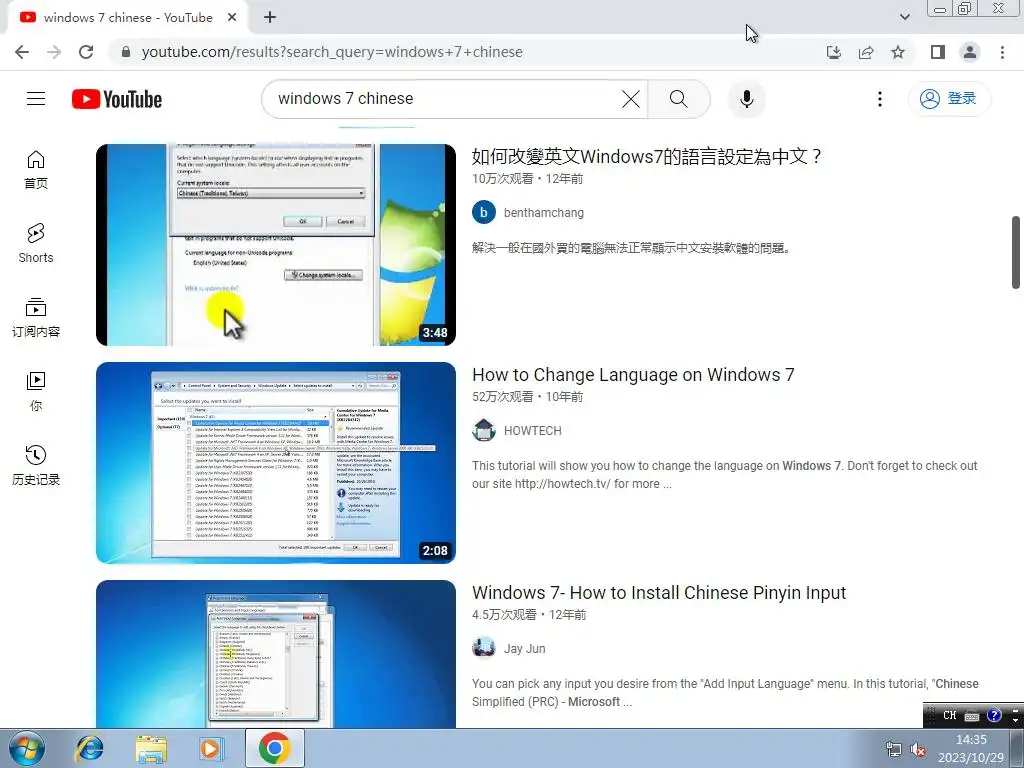The height and width of the screenshot is (768, 1024).
Task: Open the language bar help icon
Action: coord(994,716)
